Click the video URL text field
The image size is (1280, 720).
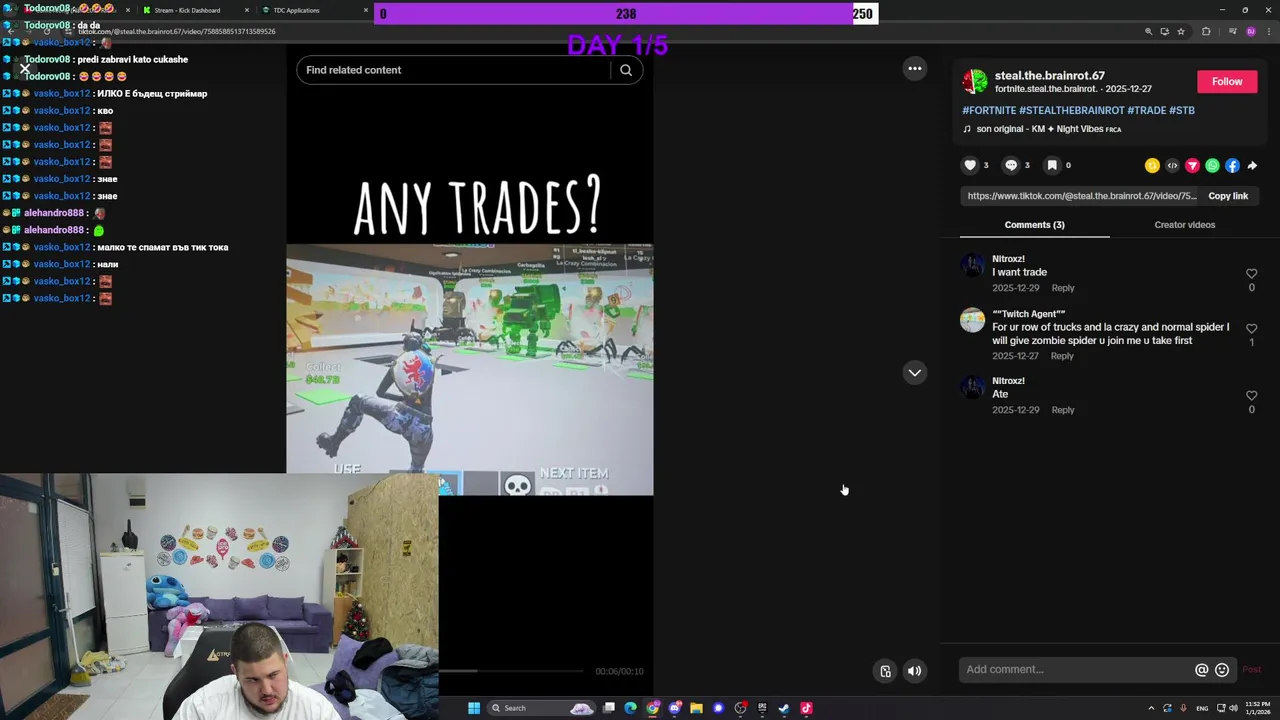tap(1081, 196)
